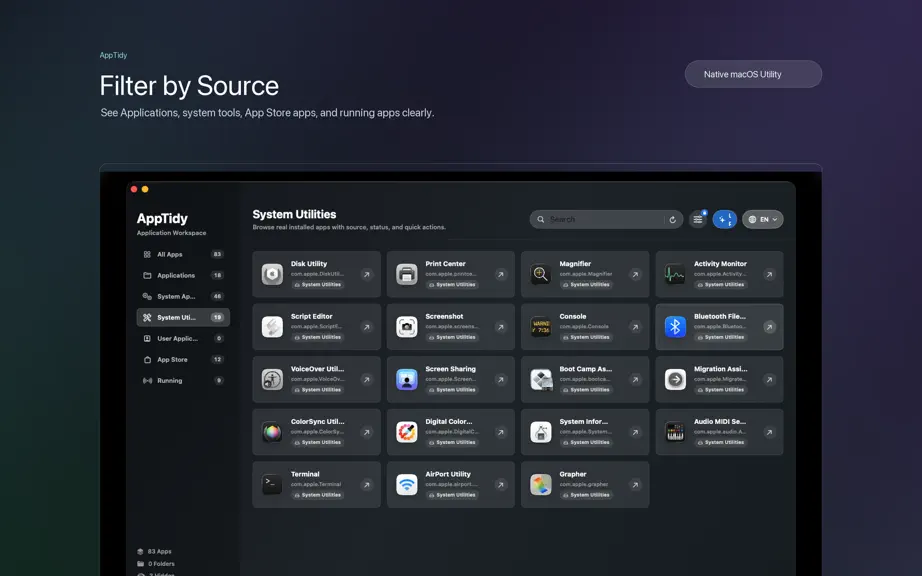Select the Audio MIDI Setup icon

click(x=675, y=432)
